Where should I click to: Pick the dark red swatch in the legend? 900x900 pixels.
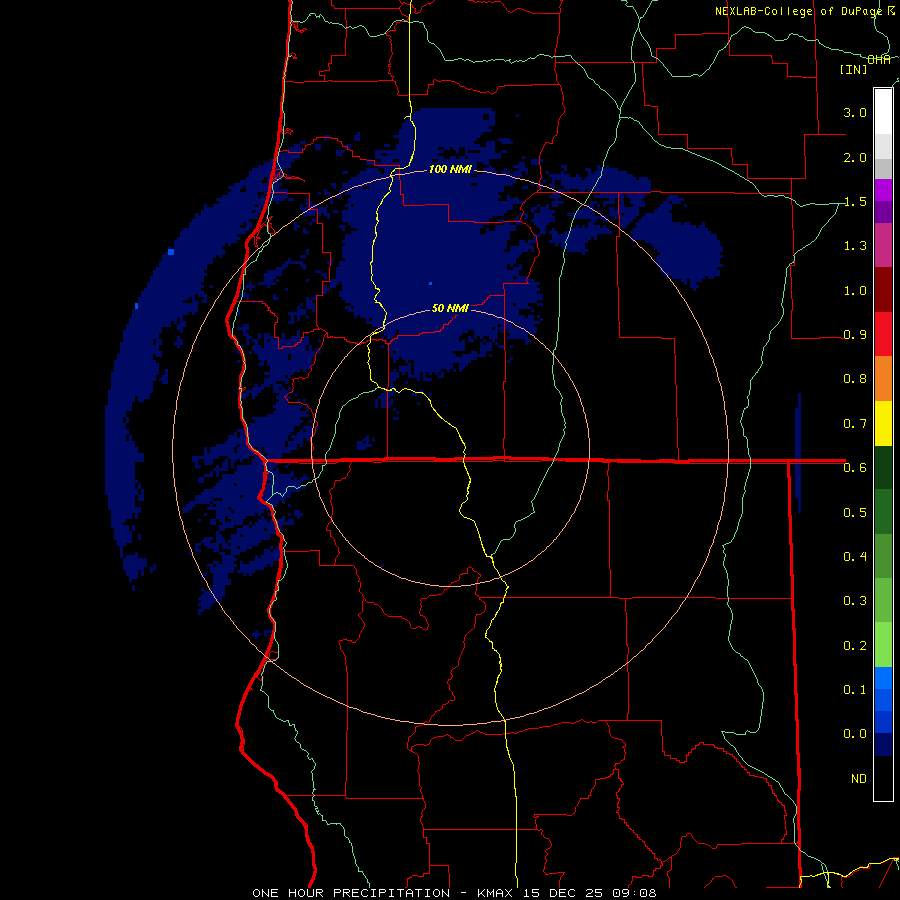883,290
